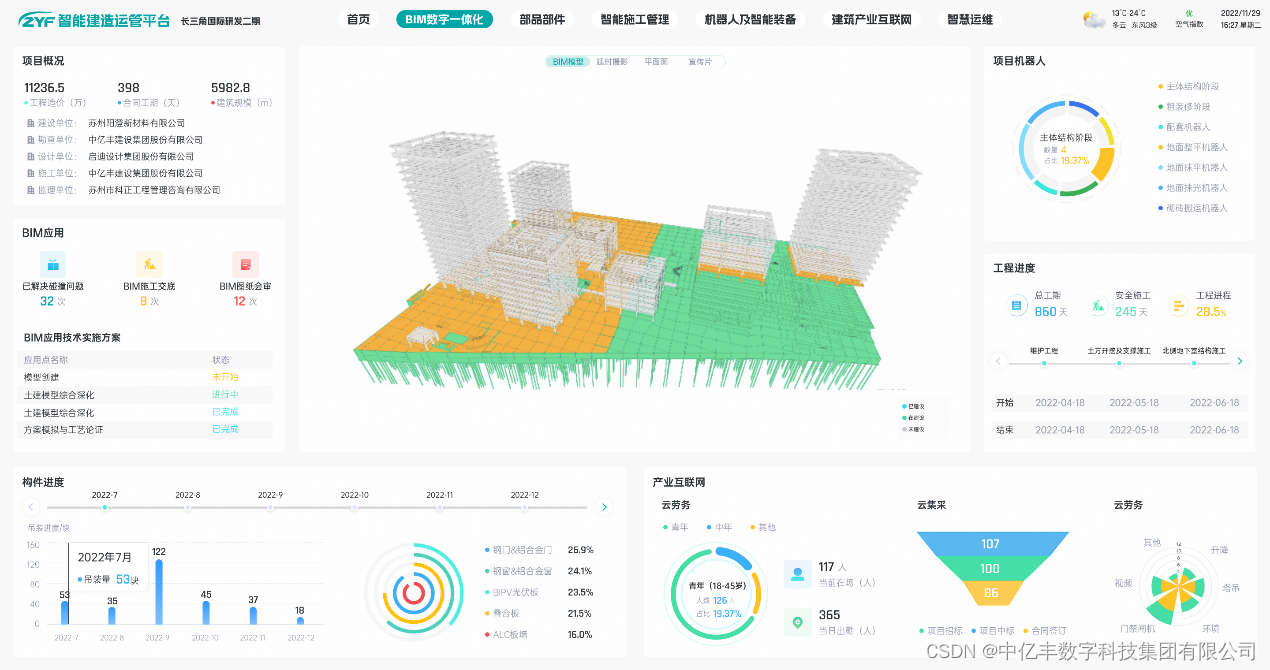Click the 设计单位 row icon
Screen dimensions: 1270x670
[x=30, y=157]
